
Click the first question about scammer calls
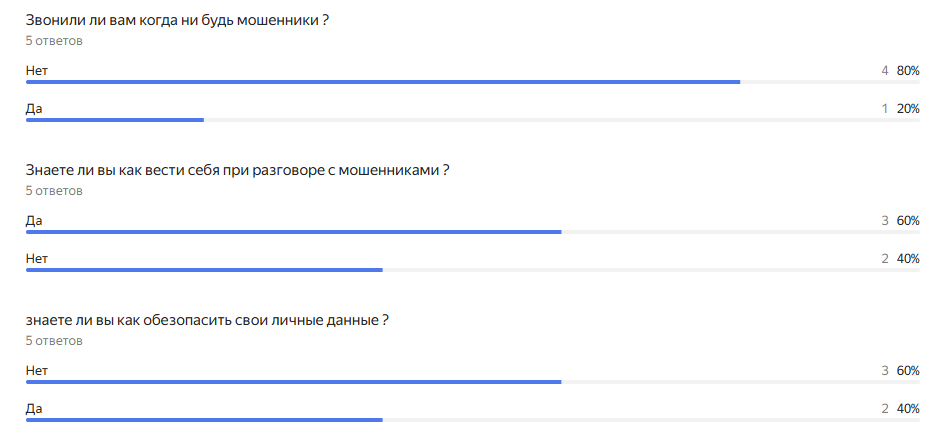coord(178,21)
